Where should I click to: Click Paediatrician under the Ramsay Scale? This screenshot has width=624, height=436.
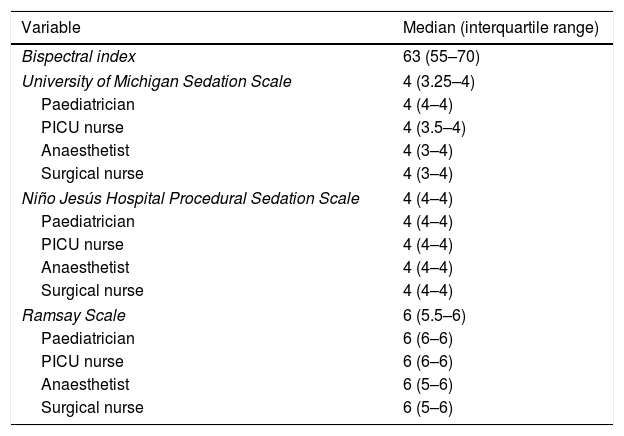click(88, 338)
